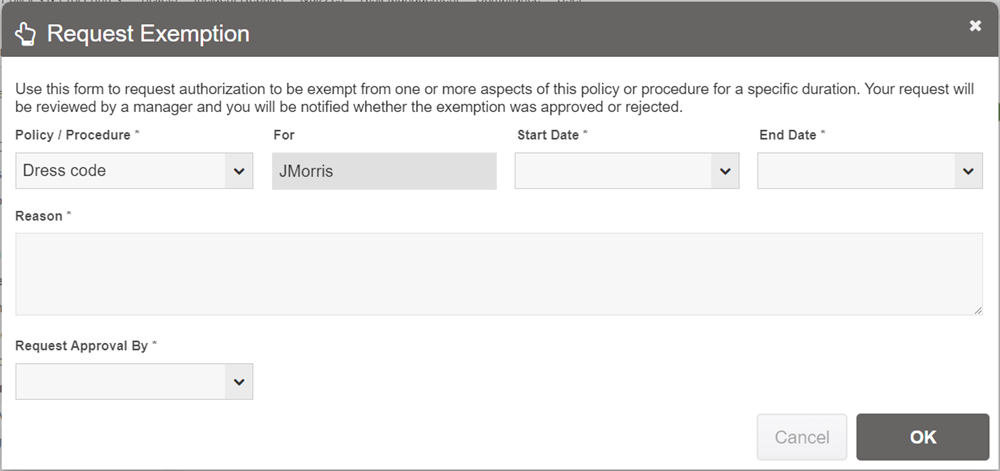Image resolution: width=1000 pixels, height=471 pixels.
Task: Click the Request Approval By label
Action: [x=82, y=346]
